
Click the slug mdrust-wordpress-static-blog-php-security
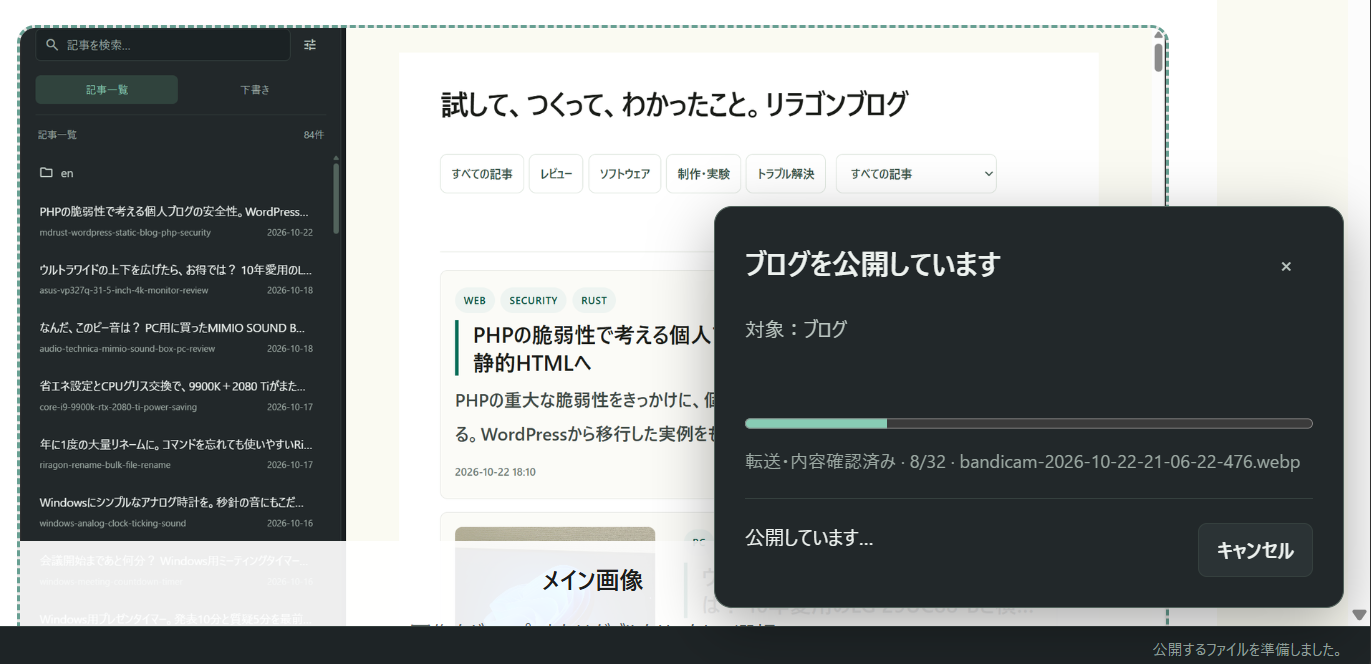(125, 233)
